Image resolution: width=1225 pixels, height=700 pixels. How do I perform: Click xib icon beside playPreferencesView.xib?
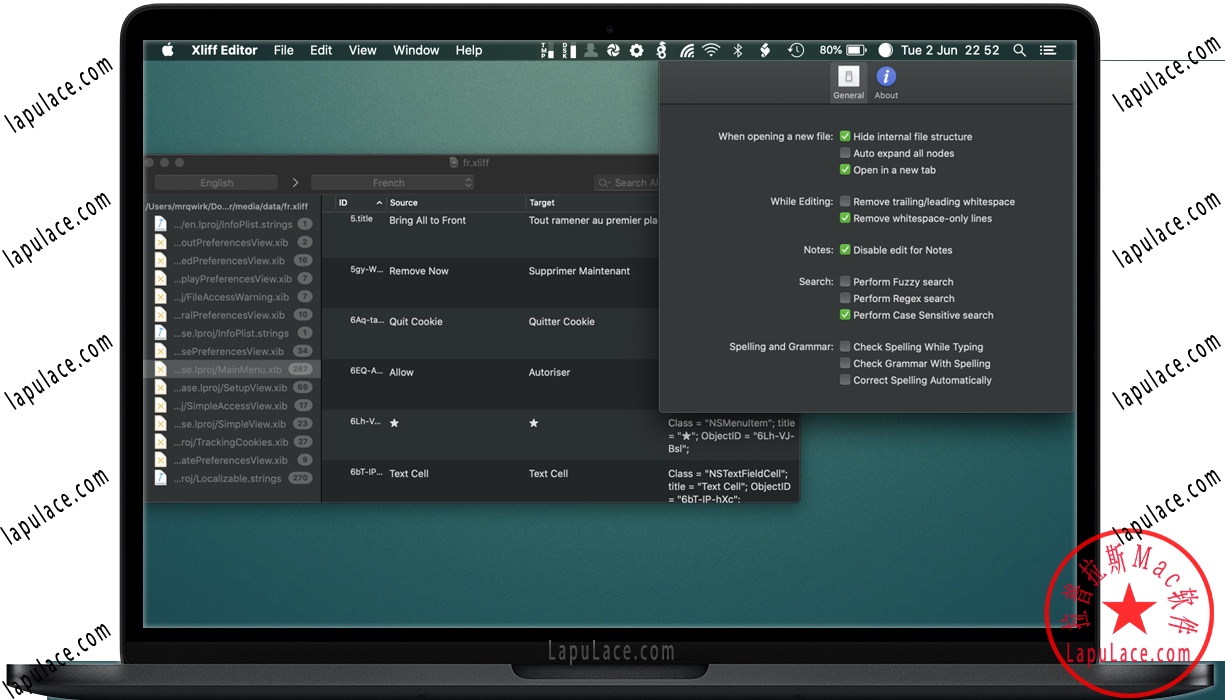160,279
